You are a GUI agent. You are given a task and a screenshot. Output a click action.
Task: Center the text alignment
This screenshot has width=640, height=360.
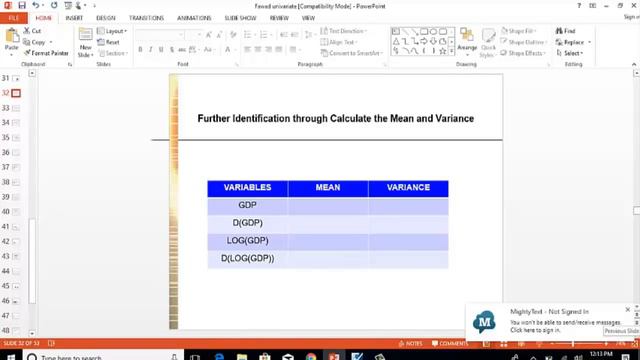pos(258,49)
